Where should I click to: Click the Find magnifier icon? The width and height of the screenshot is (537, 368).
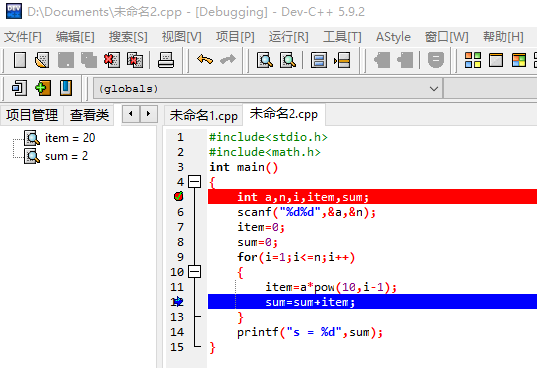click(x=265, y=61)
